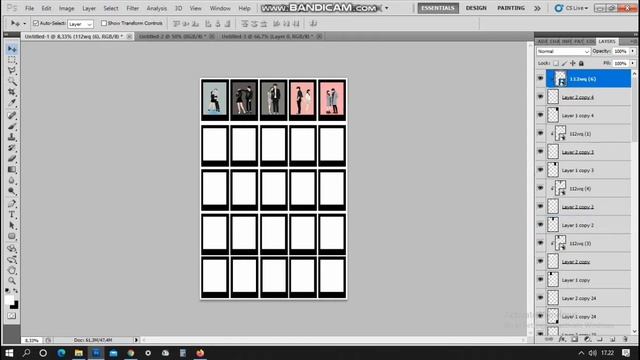This screenshot has height=360, width=640.
Task: Click the foreground color swatch
Action: (x=9, y=300)
